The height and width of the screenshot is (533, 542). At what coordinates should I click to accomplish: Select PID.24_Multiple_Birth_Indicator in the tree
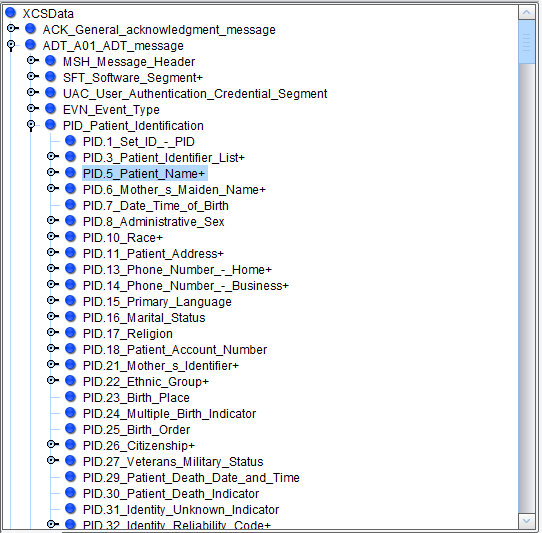169,414
